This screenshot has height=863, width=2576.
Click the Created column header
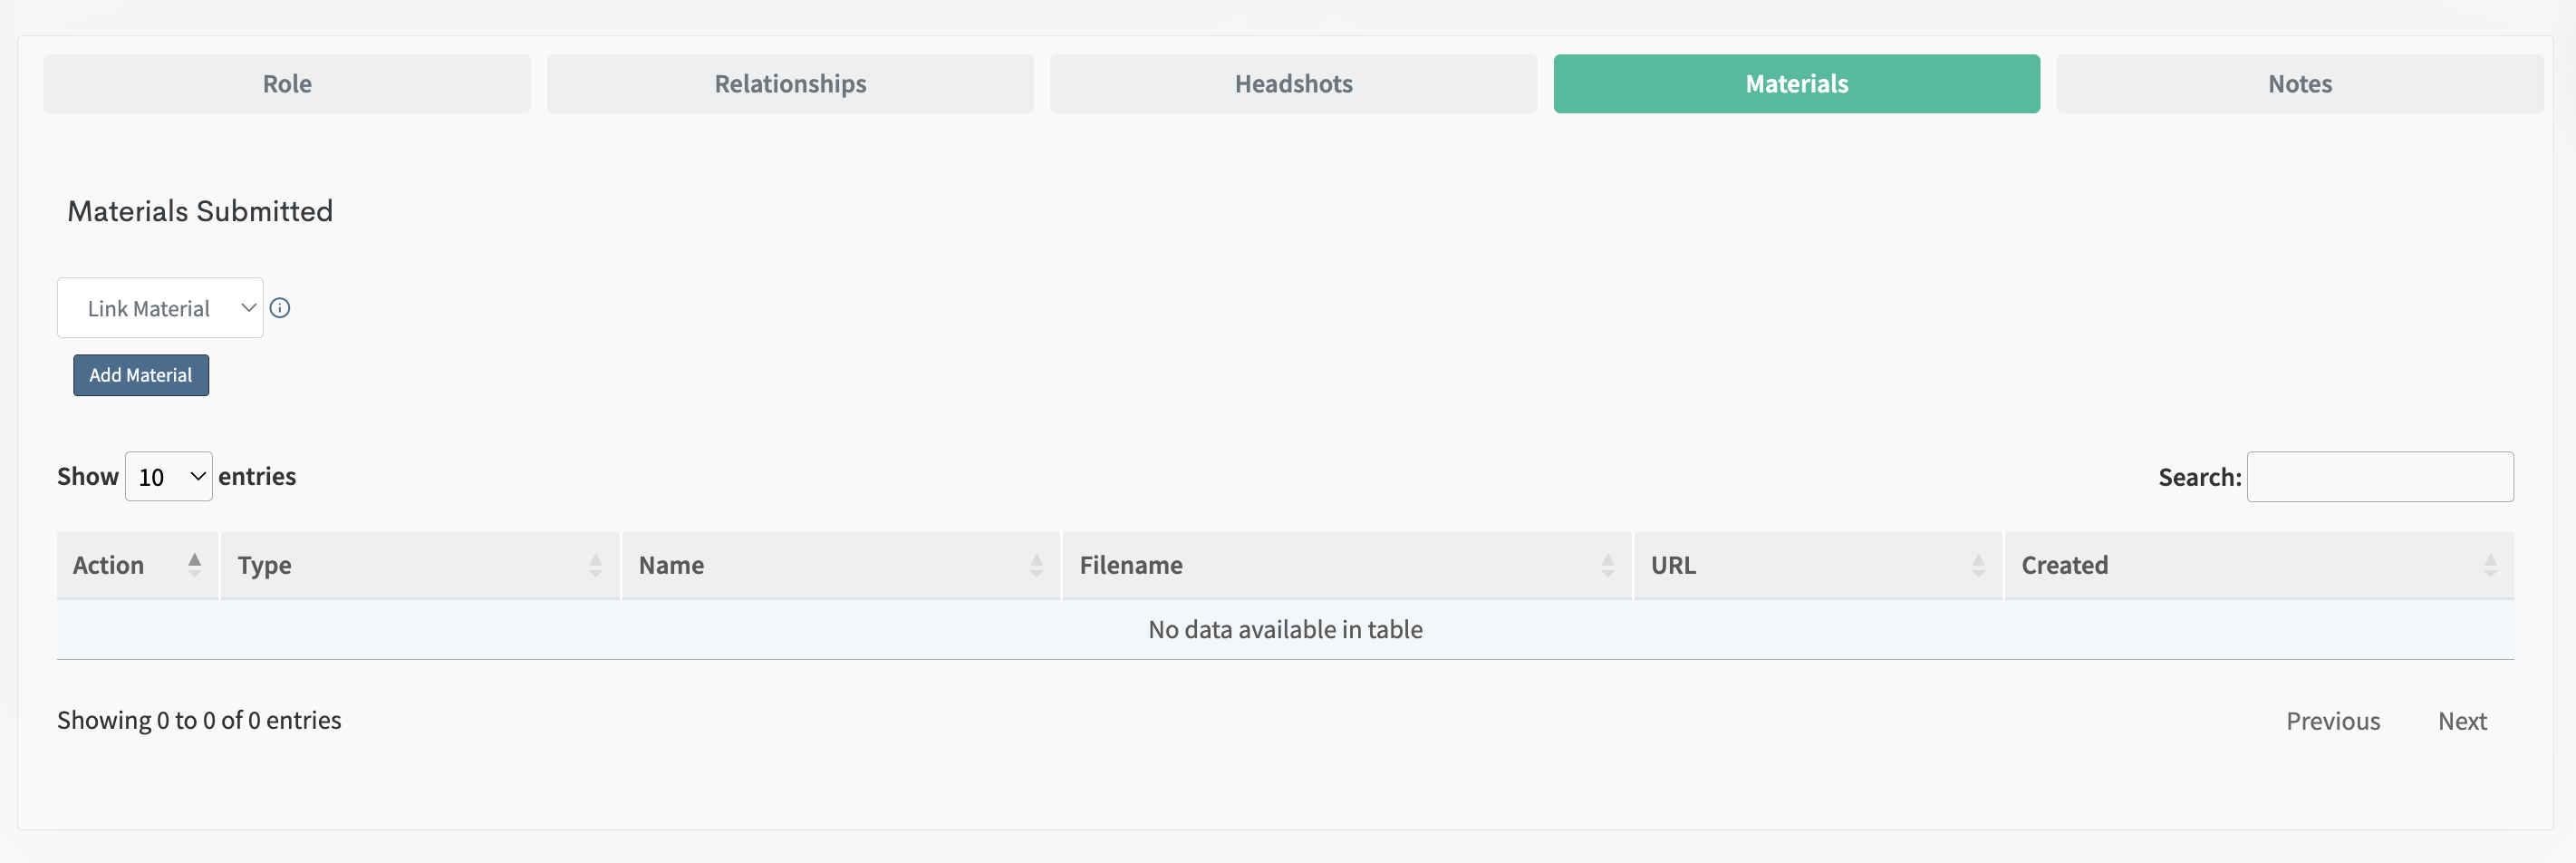point(2064,565)
